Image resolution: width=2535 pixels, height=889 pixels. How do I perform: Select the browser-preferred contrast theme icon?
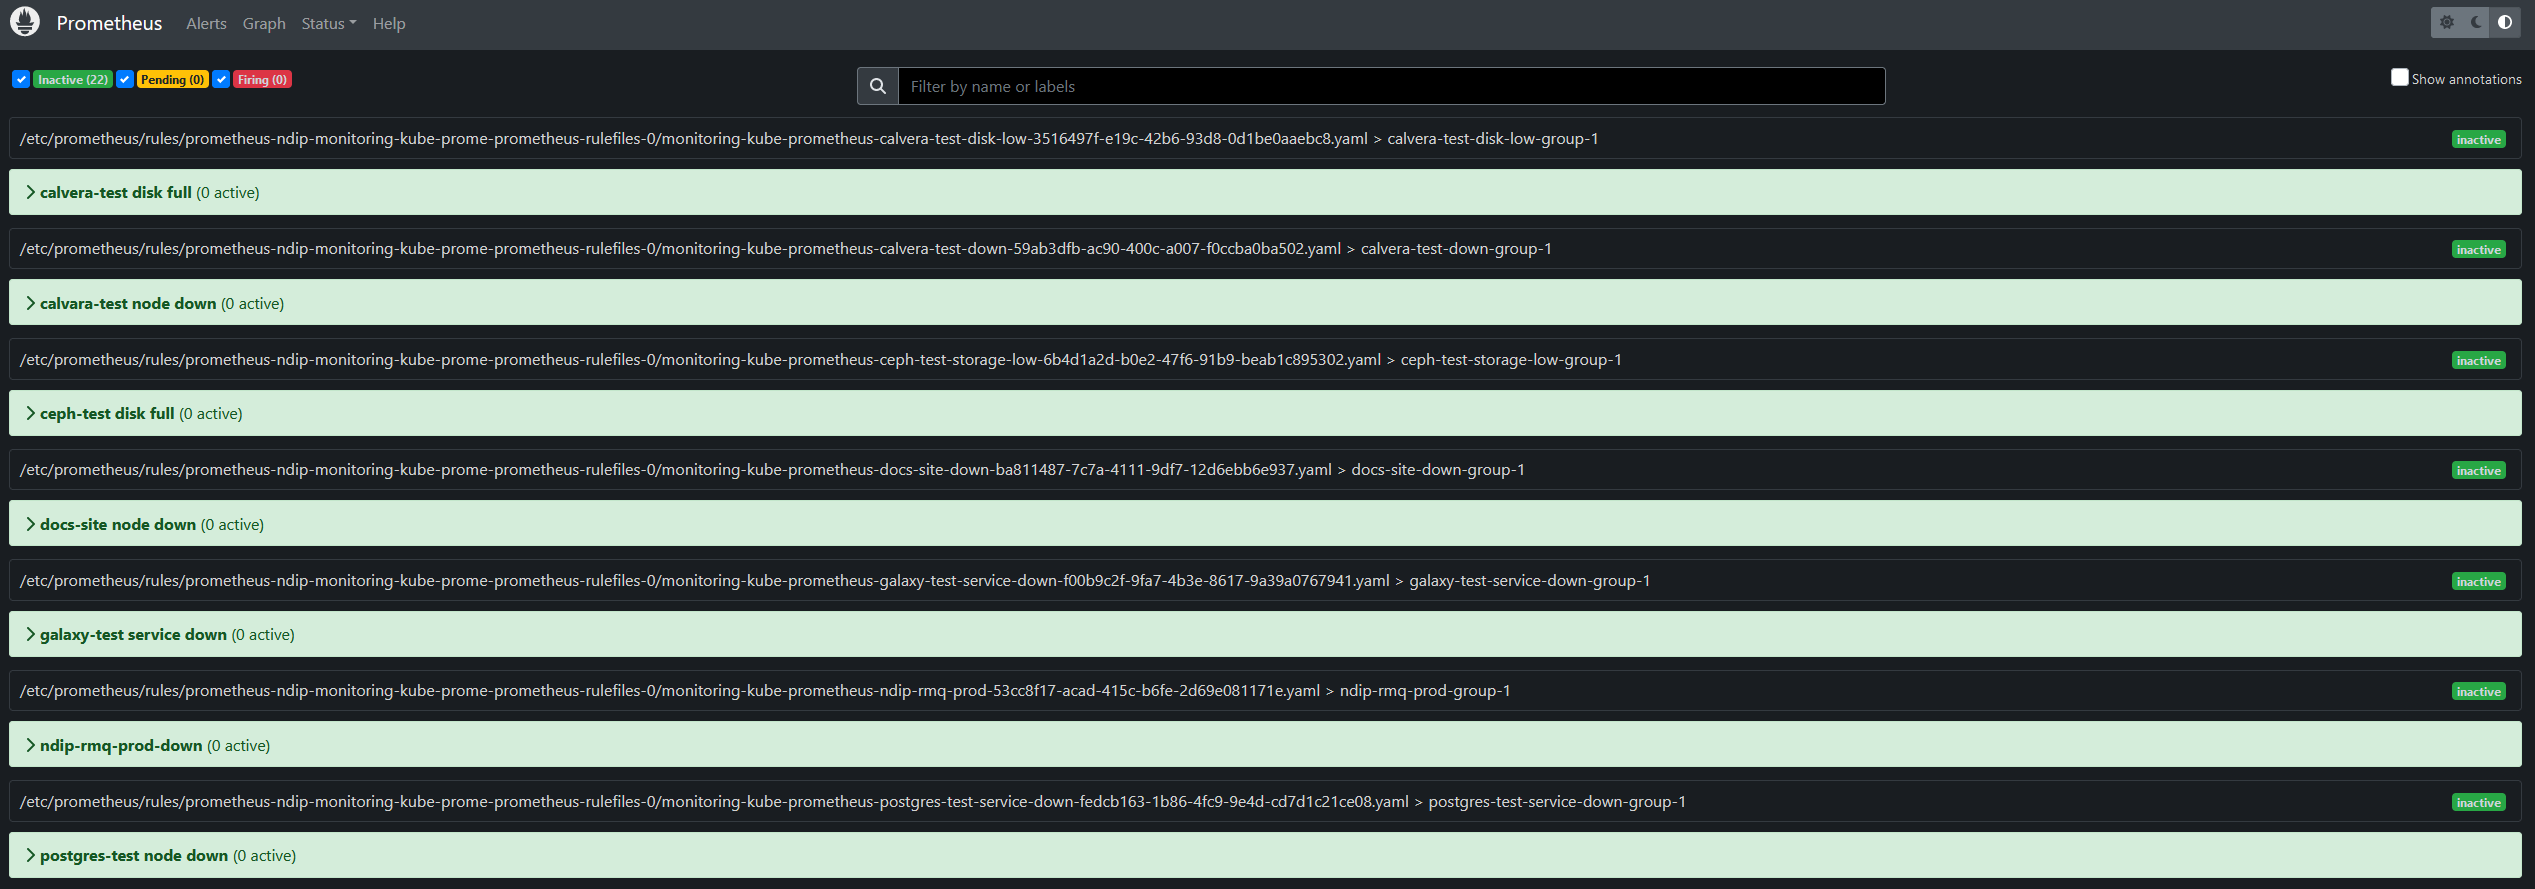click(2505, 22)
